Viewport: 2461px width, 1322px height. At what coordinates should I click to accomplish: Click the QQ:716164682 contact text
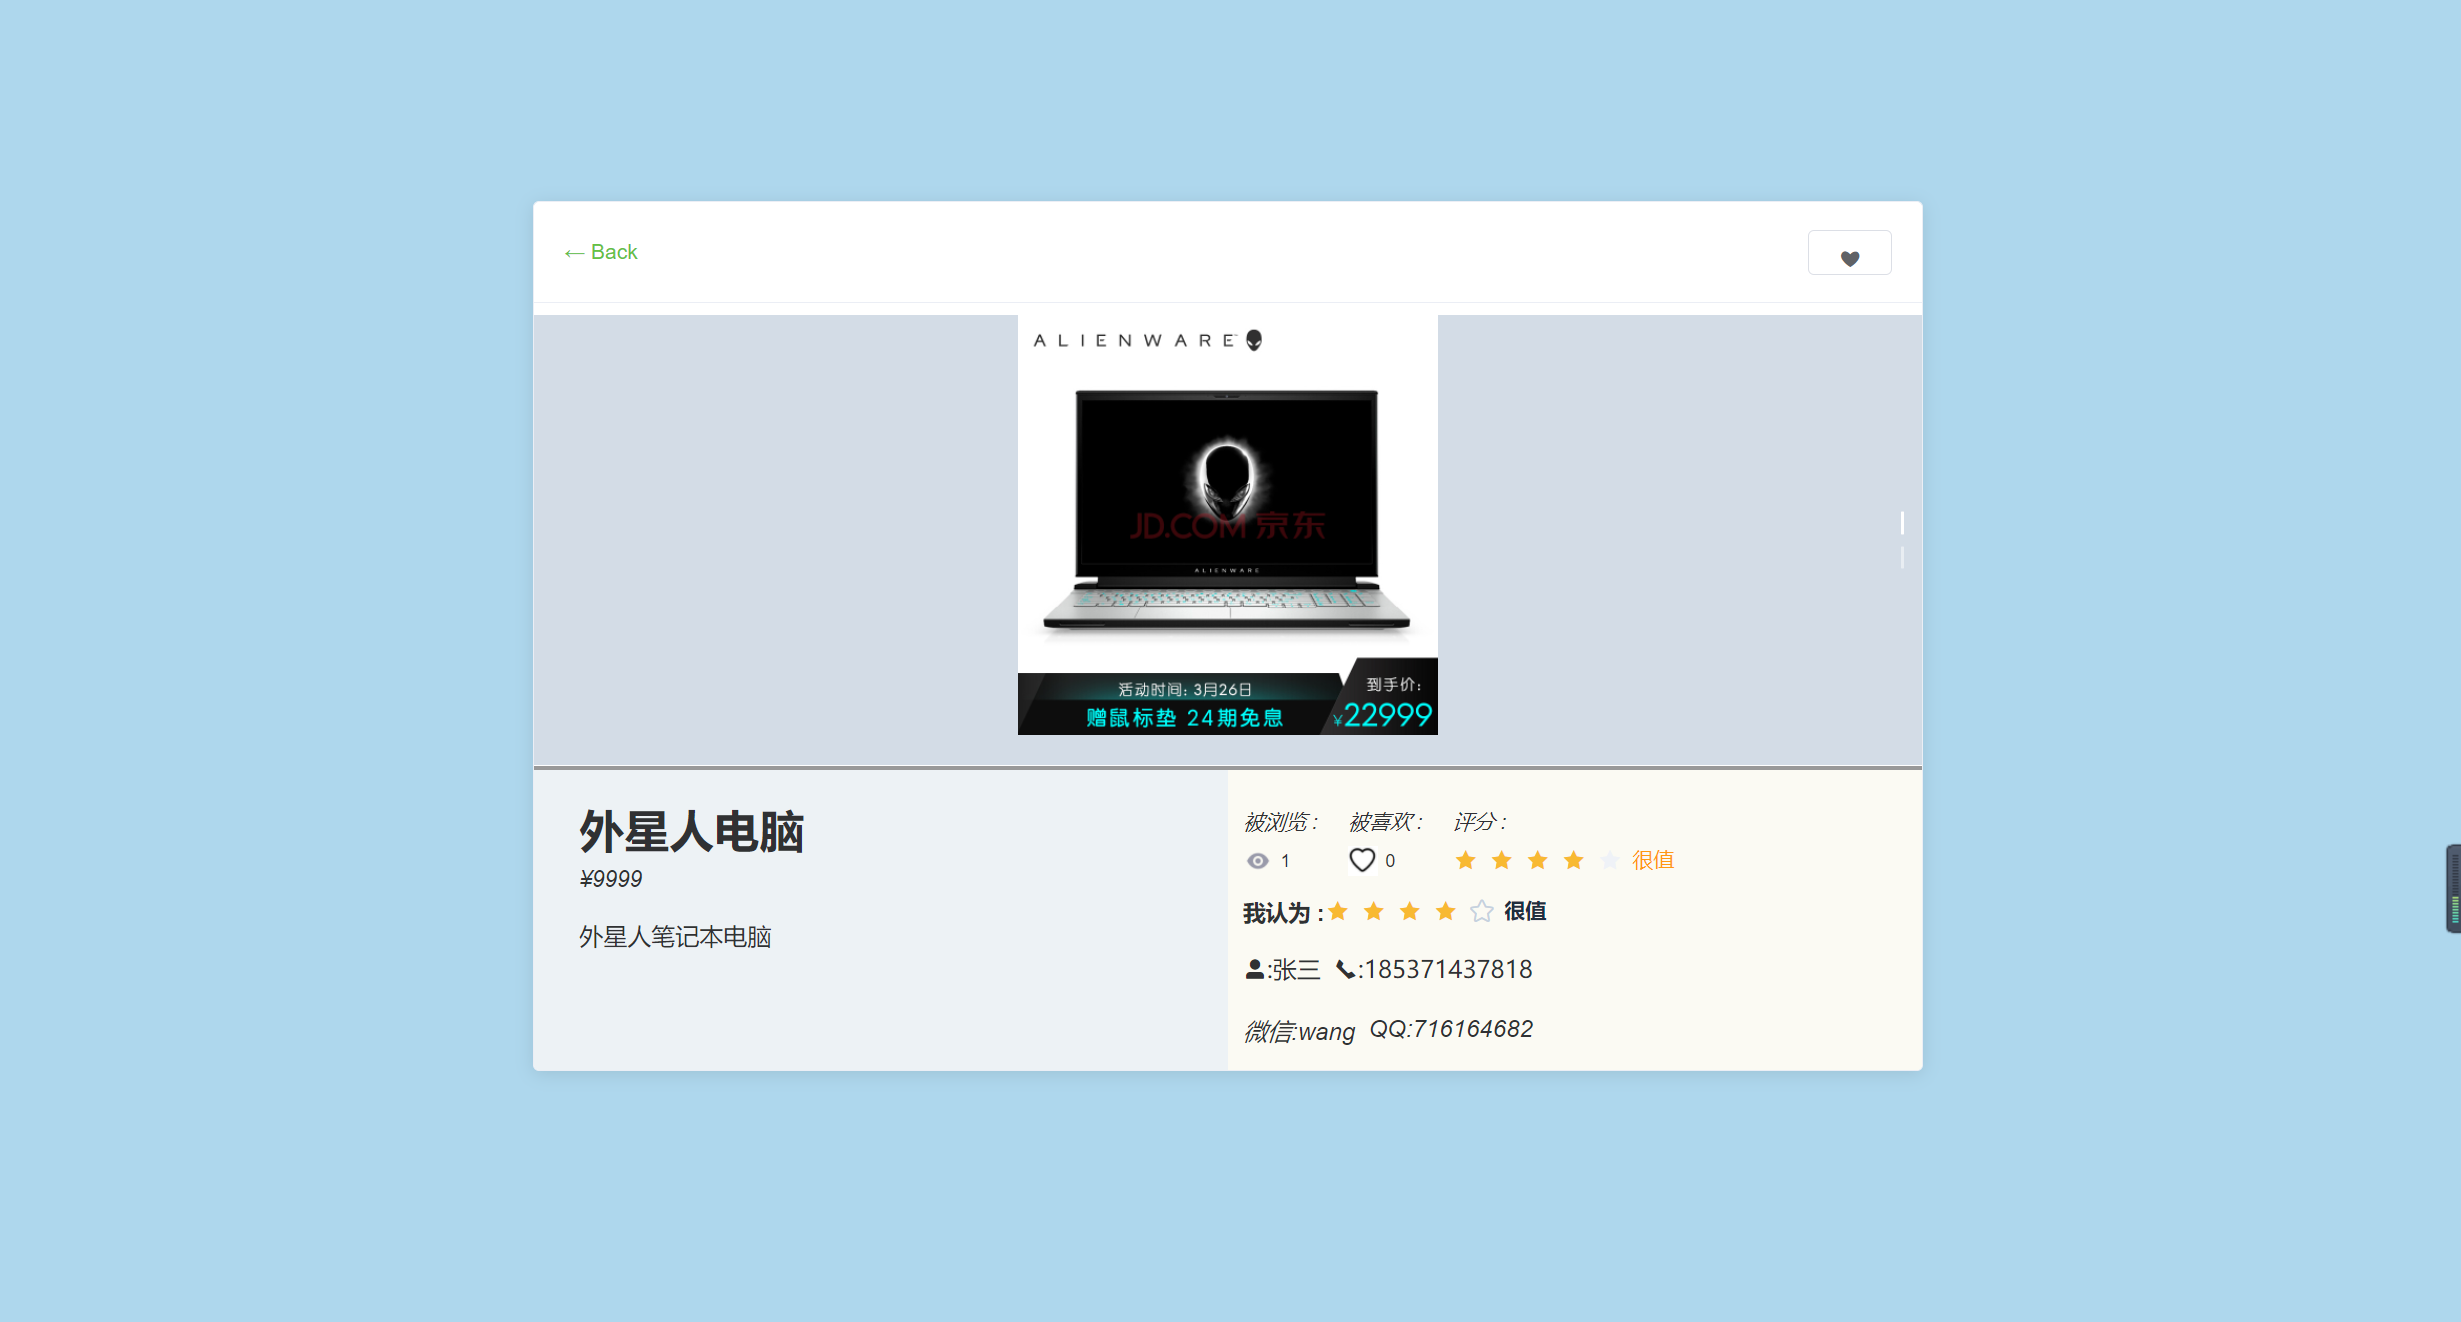(1451, 1029)
